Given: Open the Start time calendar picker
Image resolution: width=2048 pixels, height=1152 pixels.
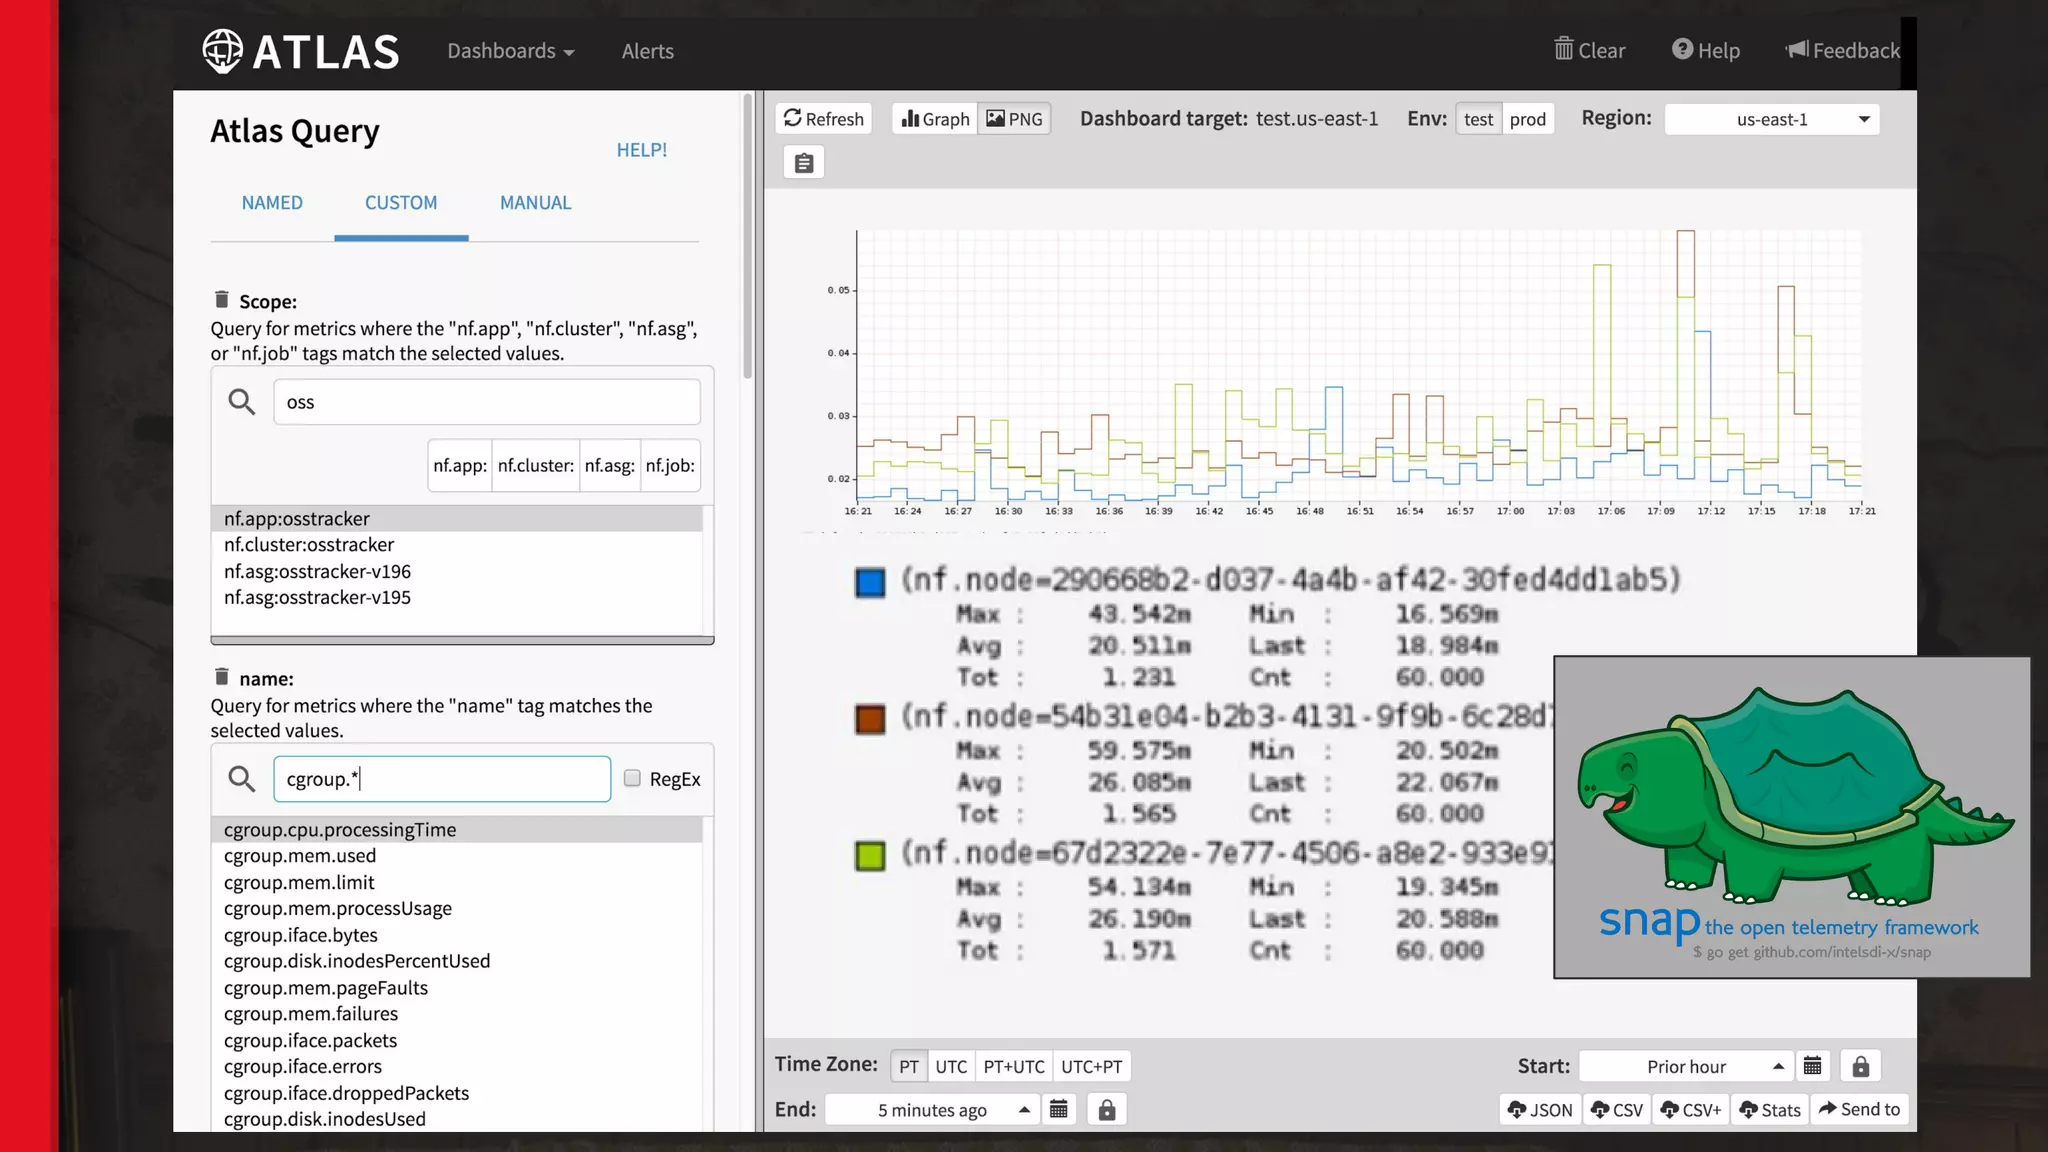Looking at the screenshot, I should point(1812,1066).
